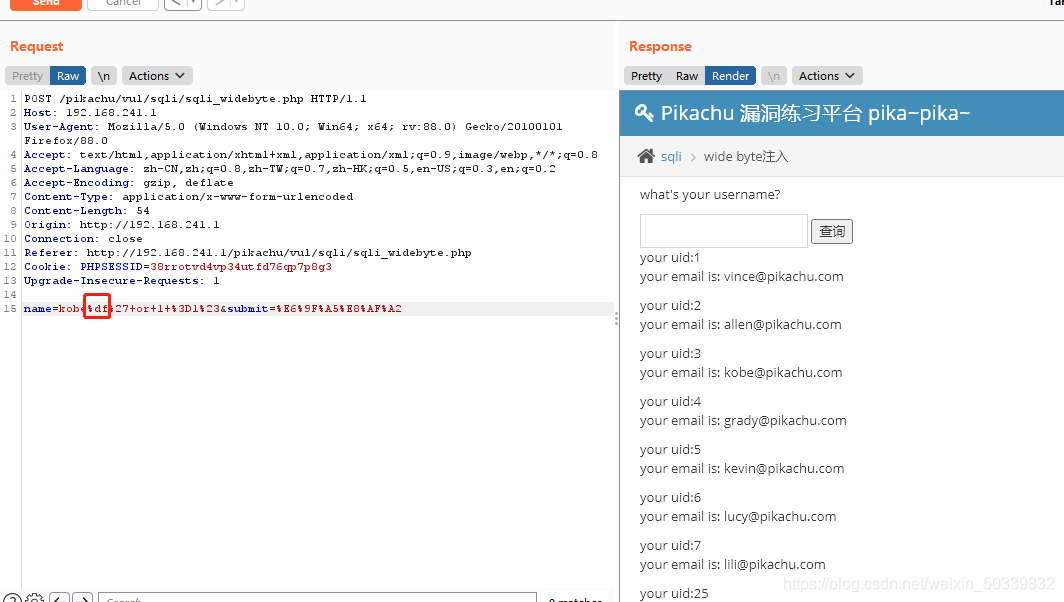The width and height of the screenshot is (1064, 602).
Task: Click the Content-Length: 54 line
Action: (87, 211)
